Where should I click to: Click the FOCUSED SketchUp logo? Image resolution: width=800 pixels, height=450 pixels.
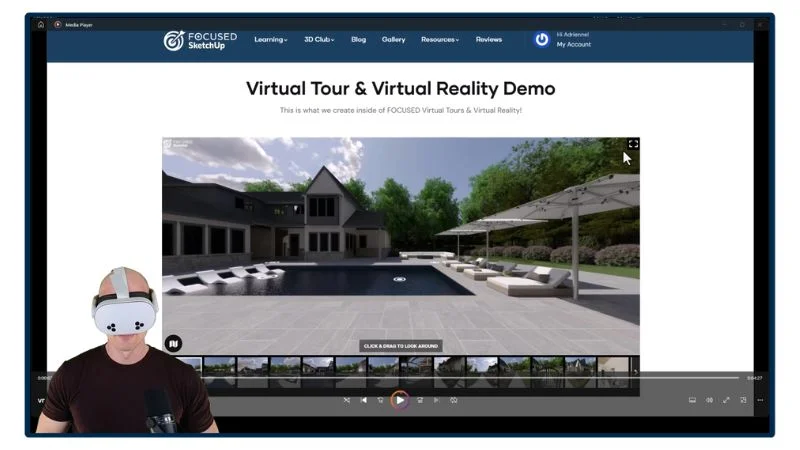200,41
